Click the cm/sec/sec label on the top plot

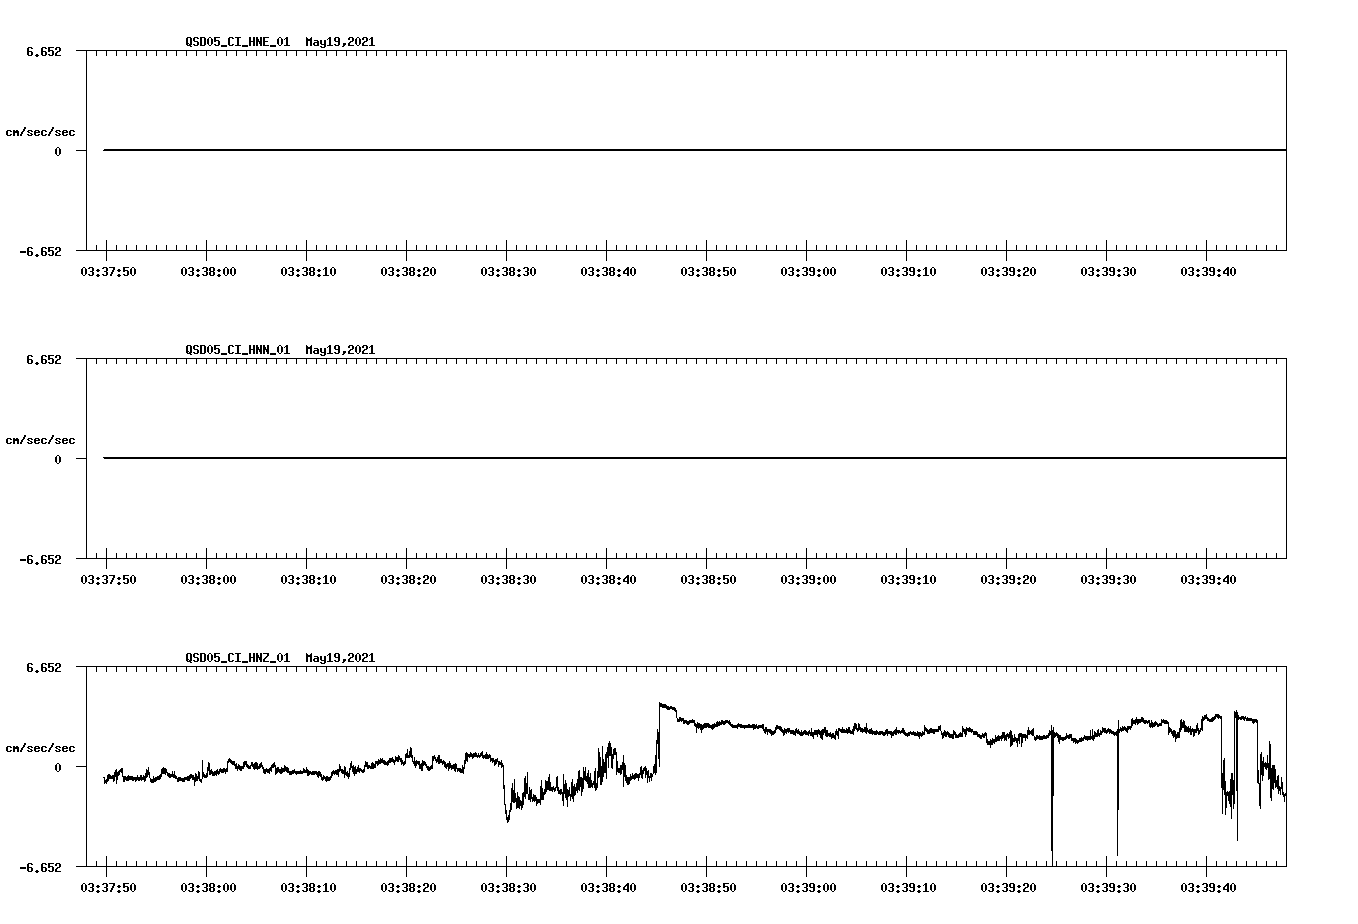point(41,130)
